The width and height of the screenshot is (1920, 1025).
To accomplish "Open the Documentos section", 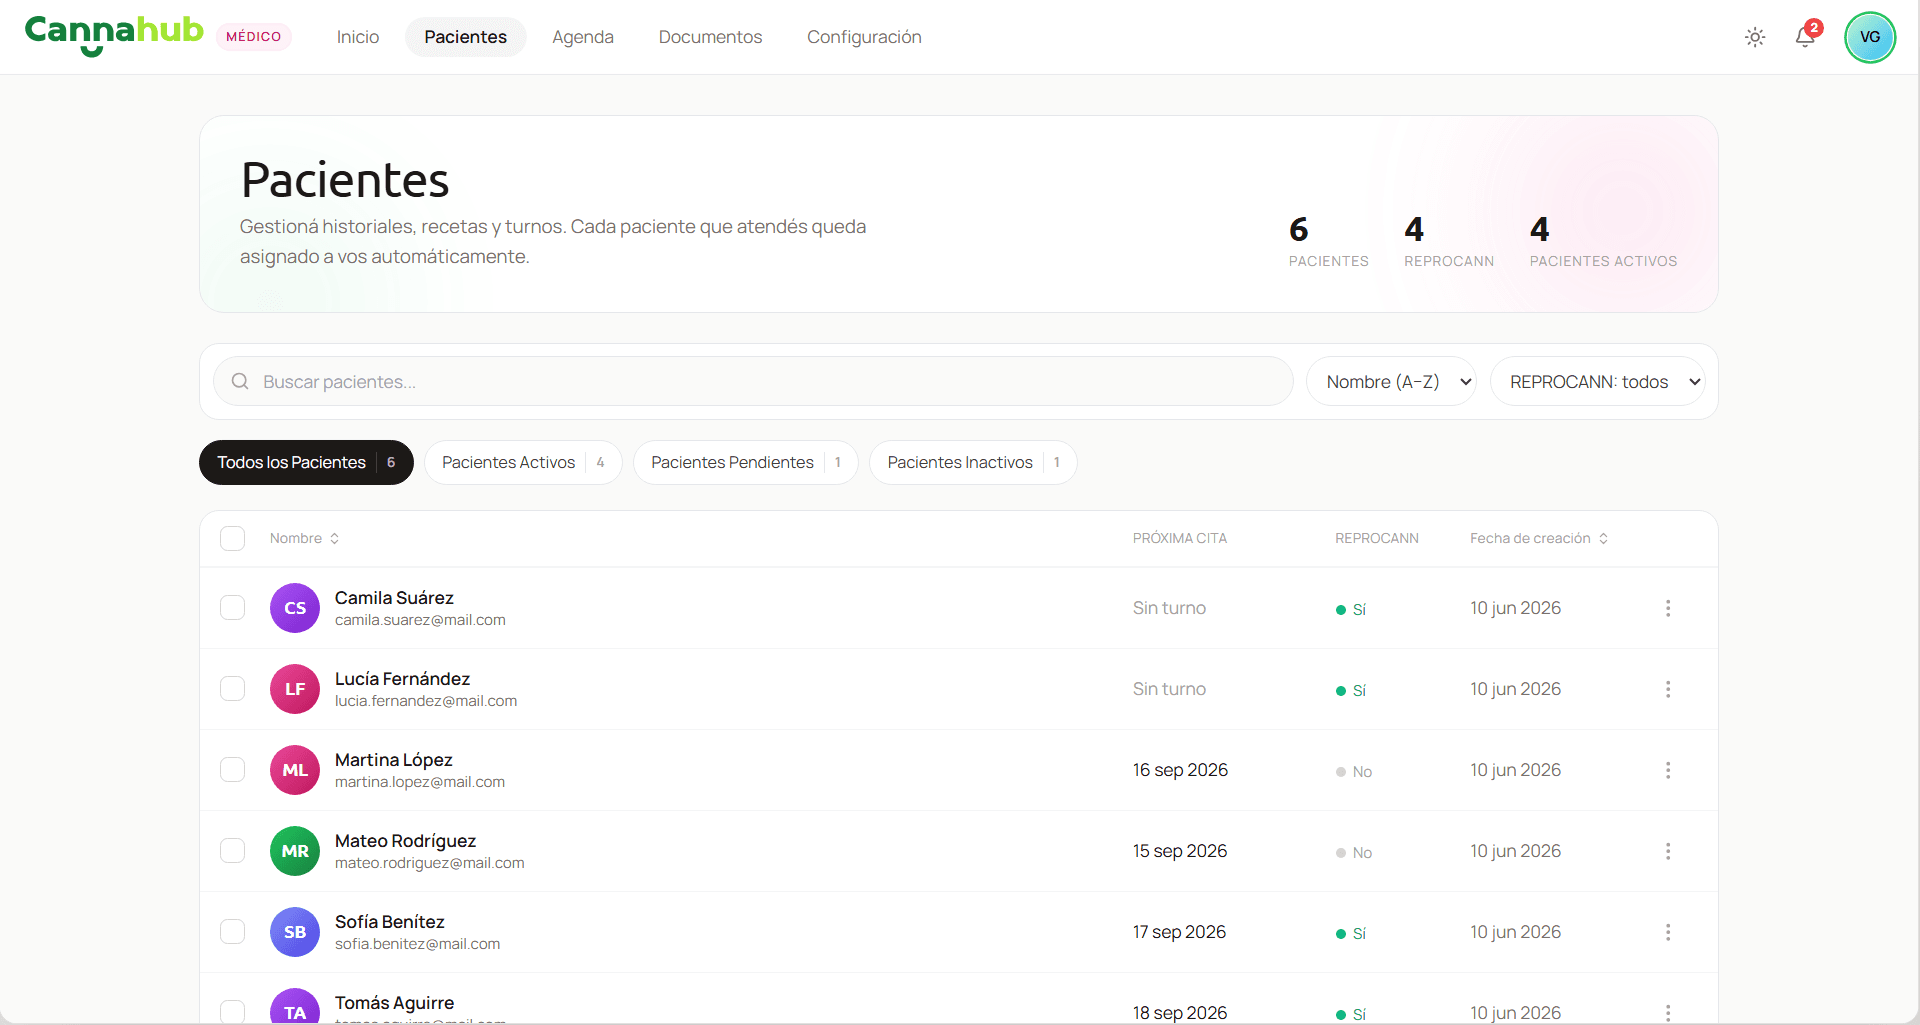I will [x=710, y=37].
